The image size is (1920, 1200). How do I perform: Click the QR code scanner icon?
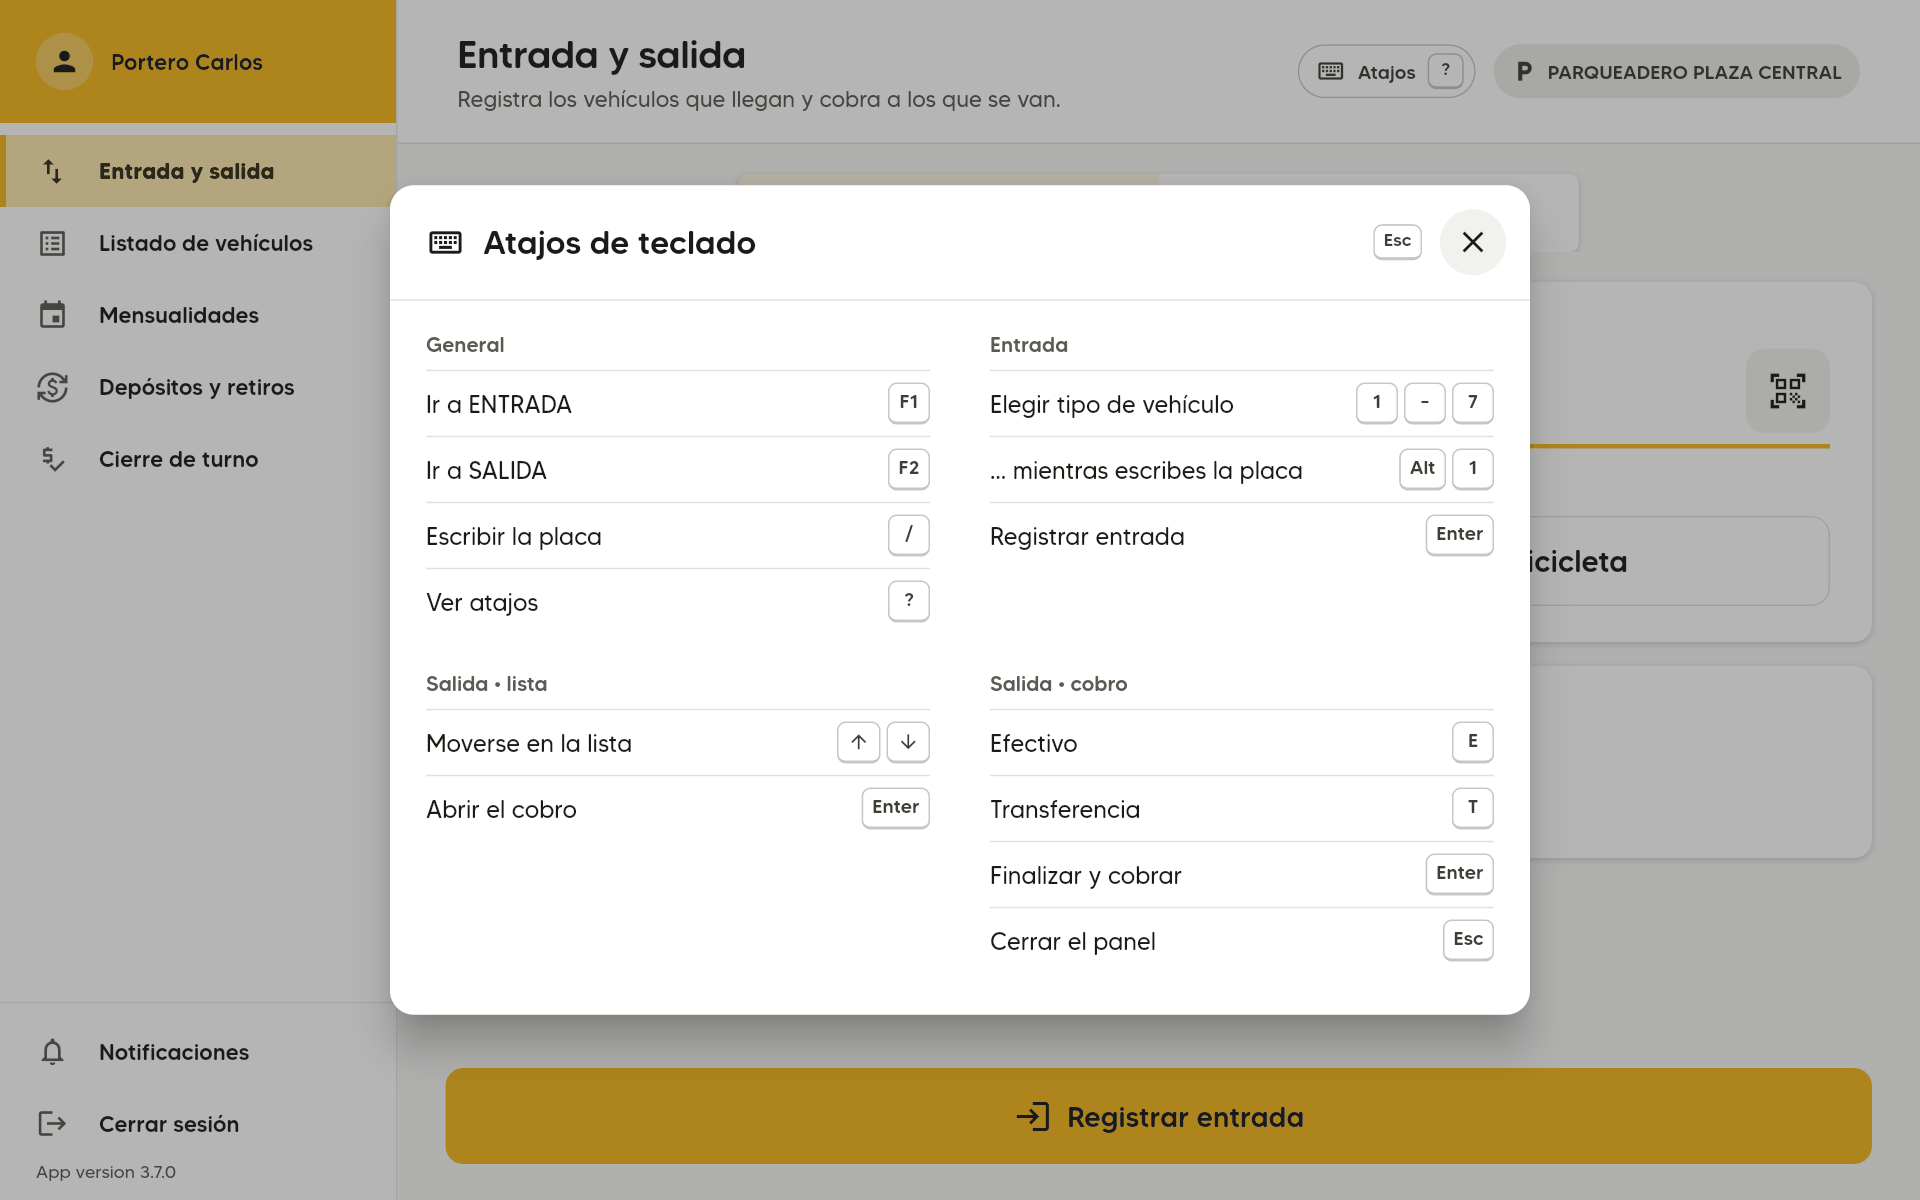coord(1787,391)
